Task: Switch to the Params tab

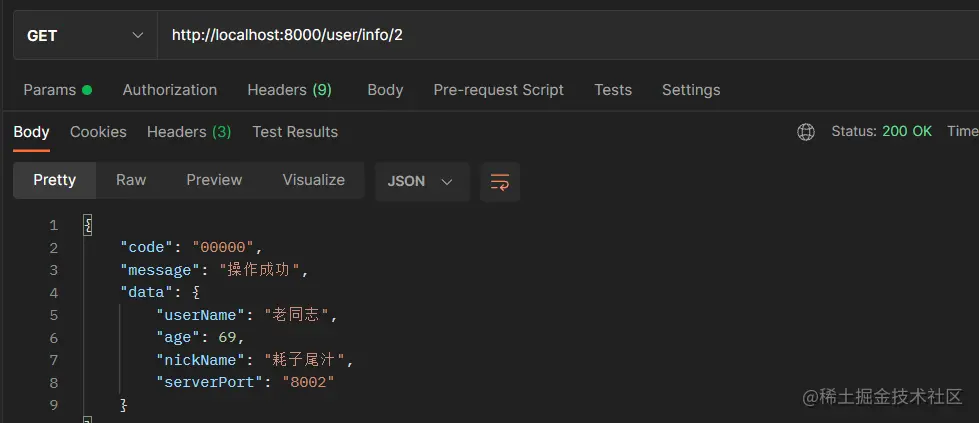Action: click(x=57, y=90)
